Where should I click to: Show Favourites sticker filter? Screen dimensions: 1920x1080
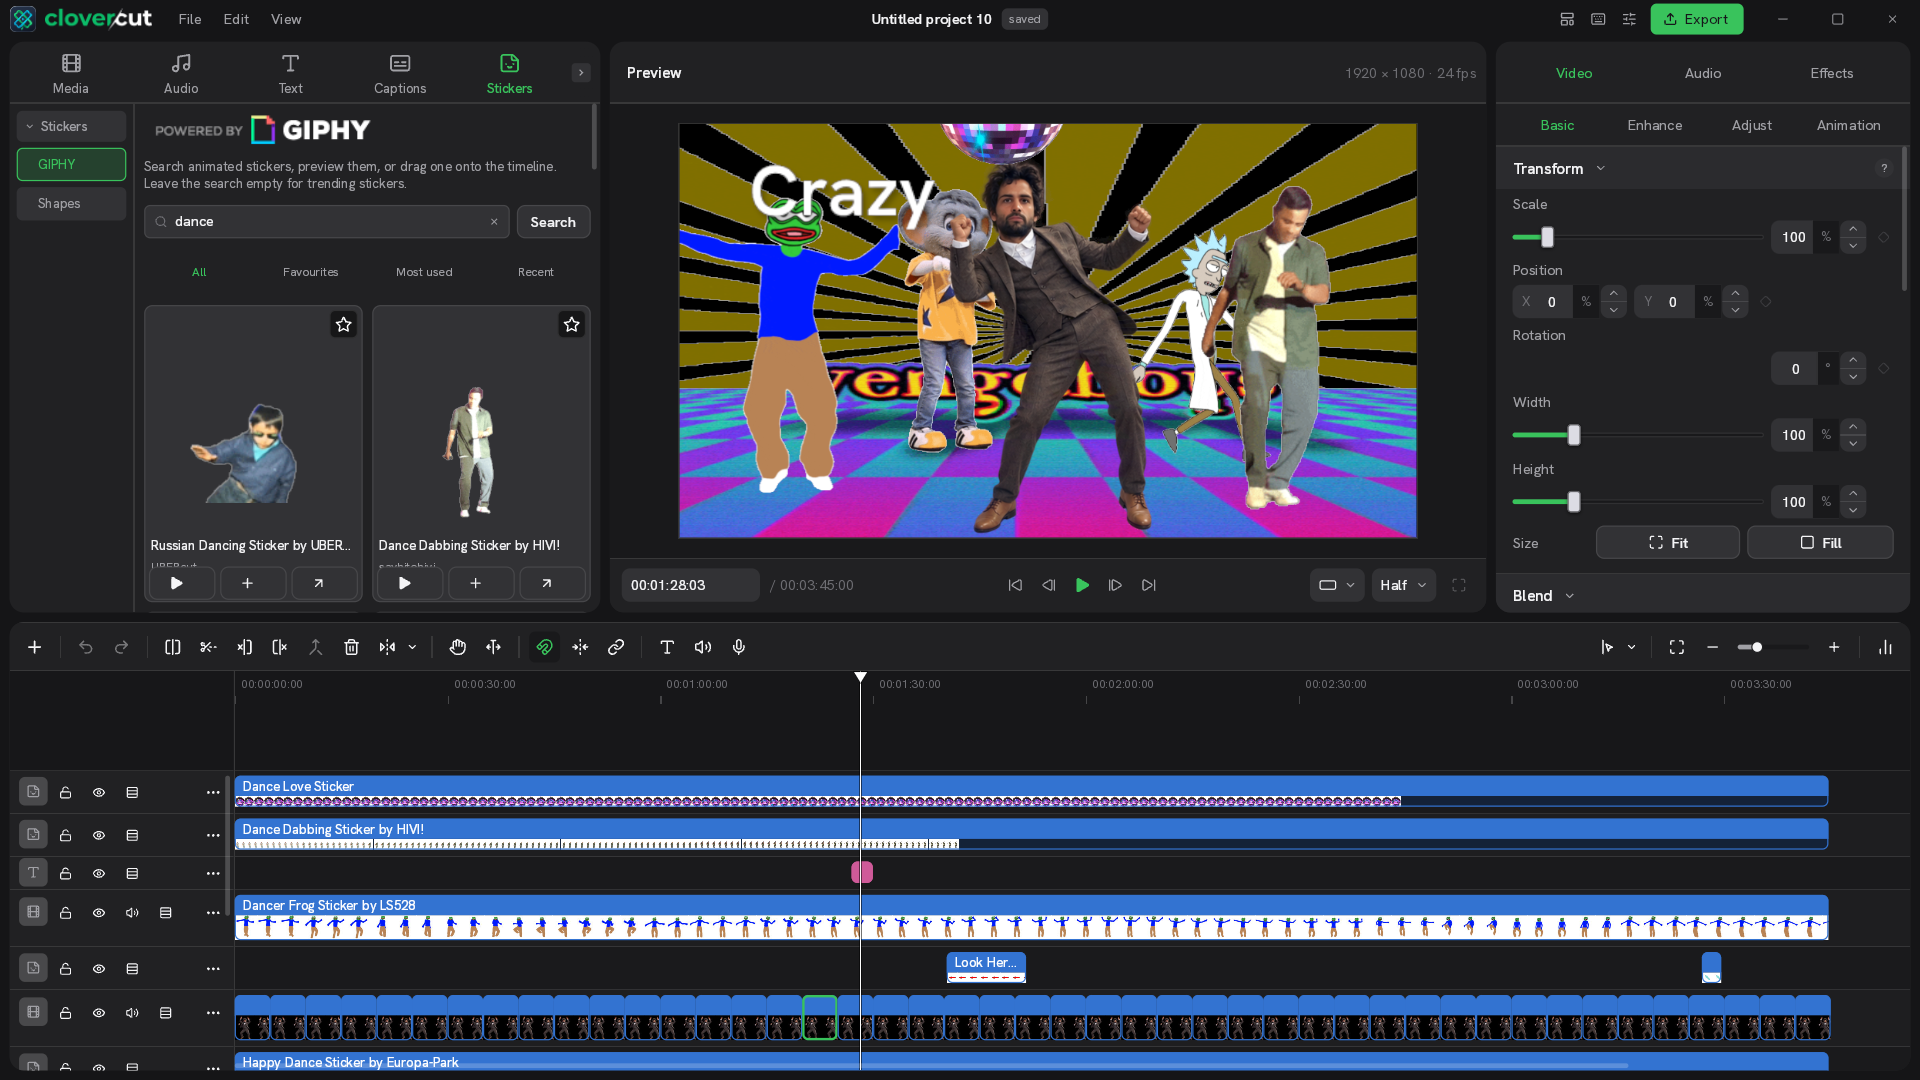click(310, 272)
